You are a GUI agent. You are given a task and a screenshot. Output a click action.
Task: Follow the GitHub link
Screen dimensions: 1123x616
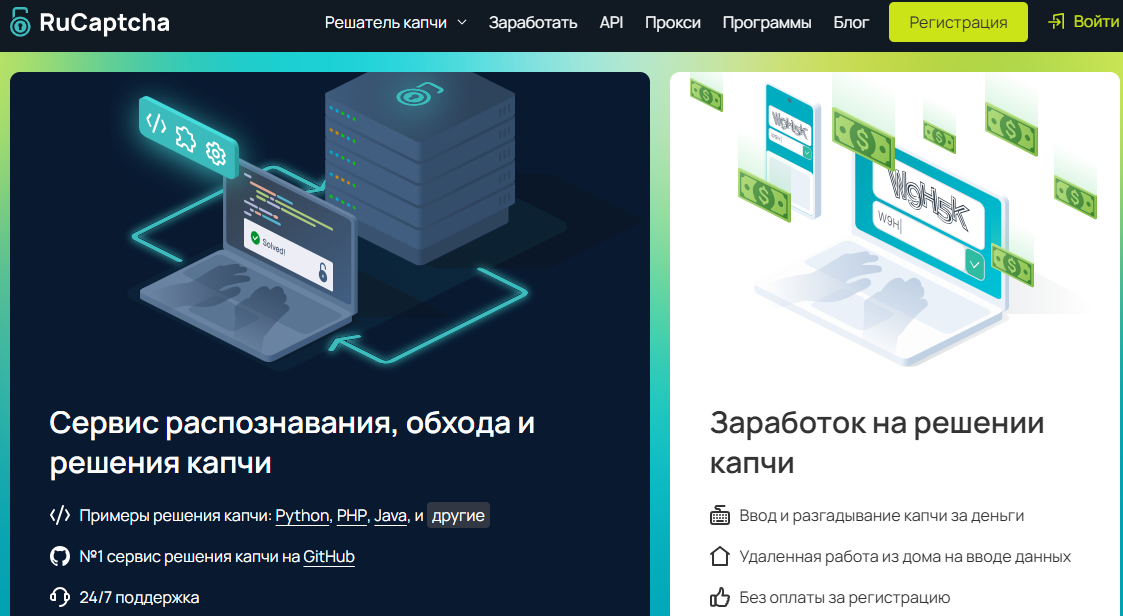click(329, 557)
